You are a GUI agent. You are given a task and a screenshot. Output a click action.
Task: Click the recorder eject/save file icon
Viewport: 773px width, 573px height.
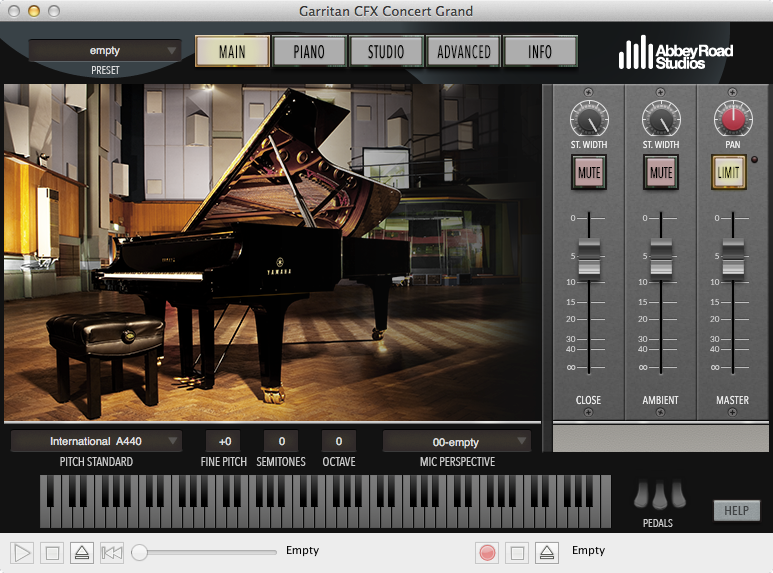[547, 553]
